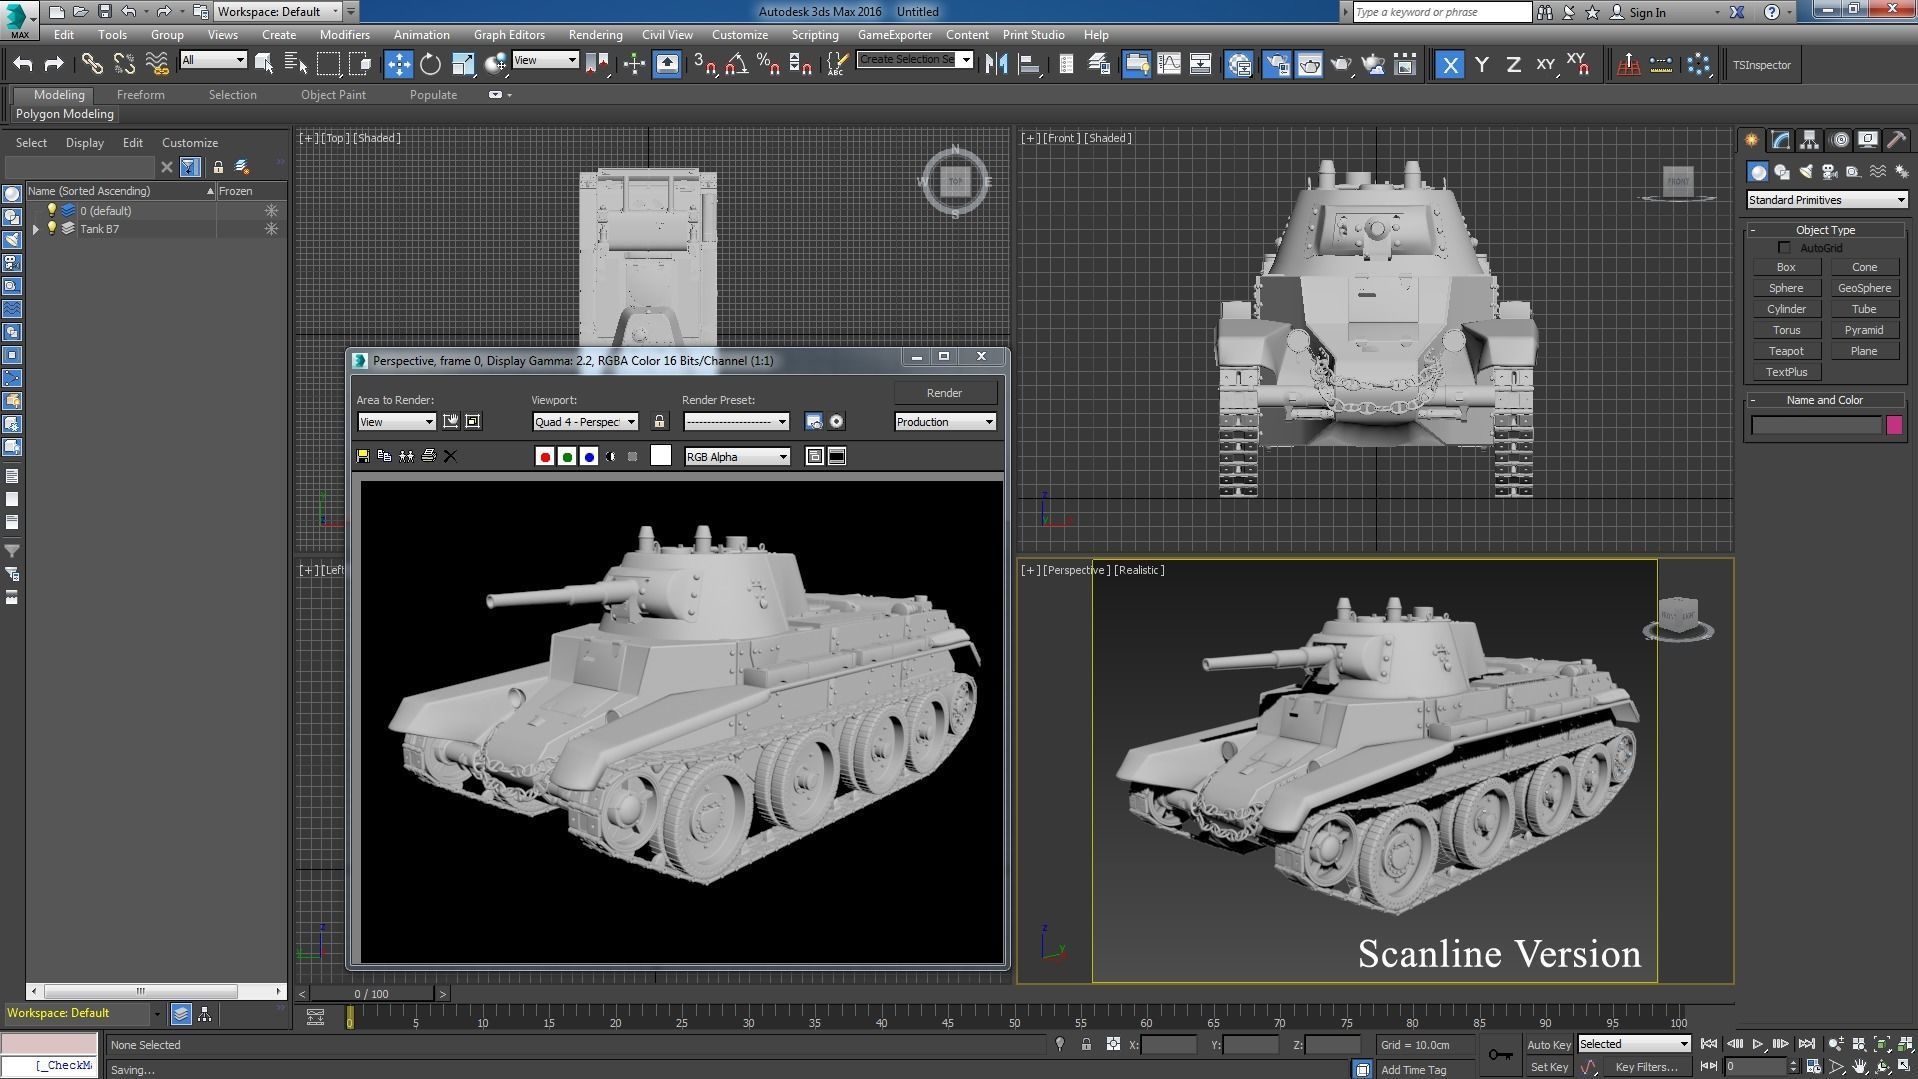Click the Angle Snap toggle icon

(x=737, y=65)
